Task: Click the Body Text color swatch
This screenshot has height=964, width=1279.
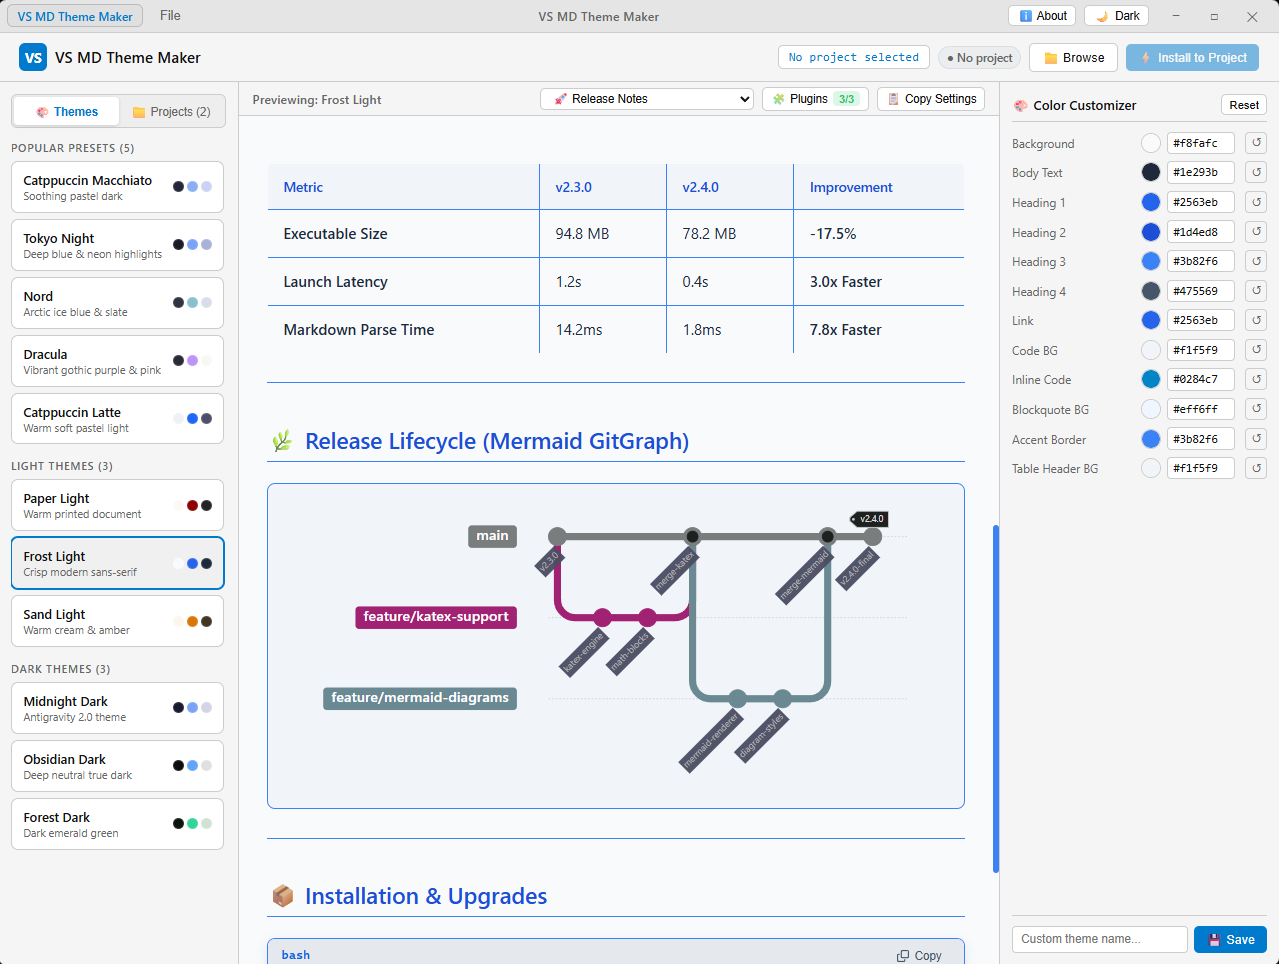Action: (x=1151, y=172)
